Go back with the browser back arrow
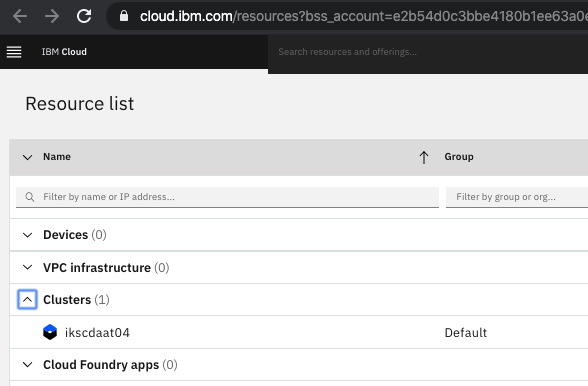Viewport: 588px width, 386px height. point(20,16)
